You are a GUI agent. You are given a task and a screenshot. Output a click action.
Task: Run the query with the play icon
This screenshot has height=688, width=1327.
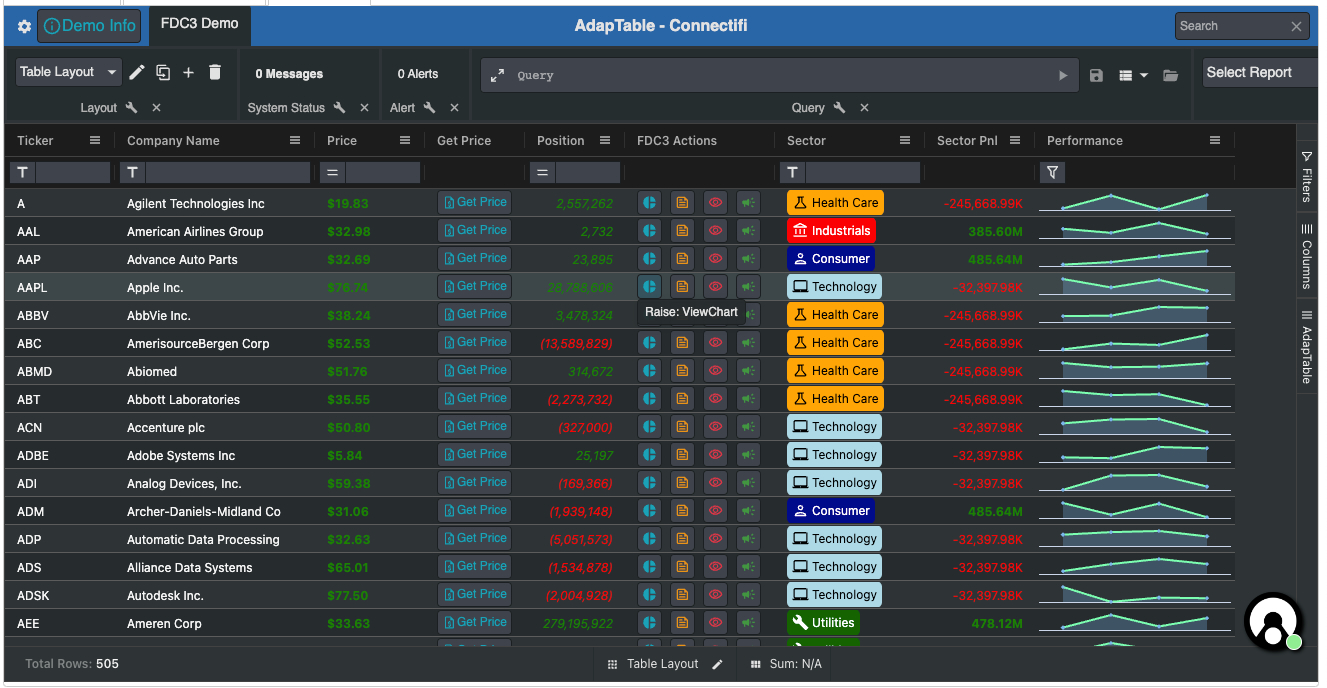coord(1063,75)
